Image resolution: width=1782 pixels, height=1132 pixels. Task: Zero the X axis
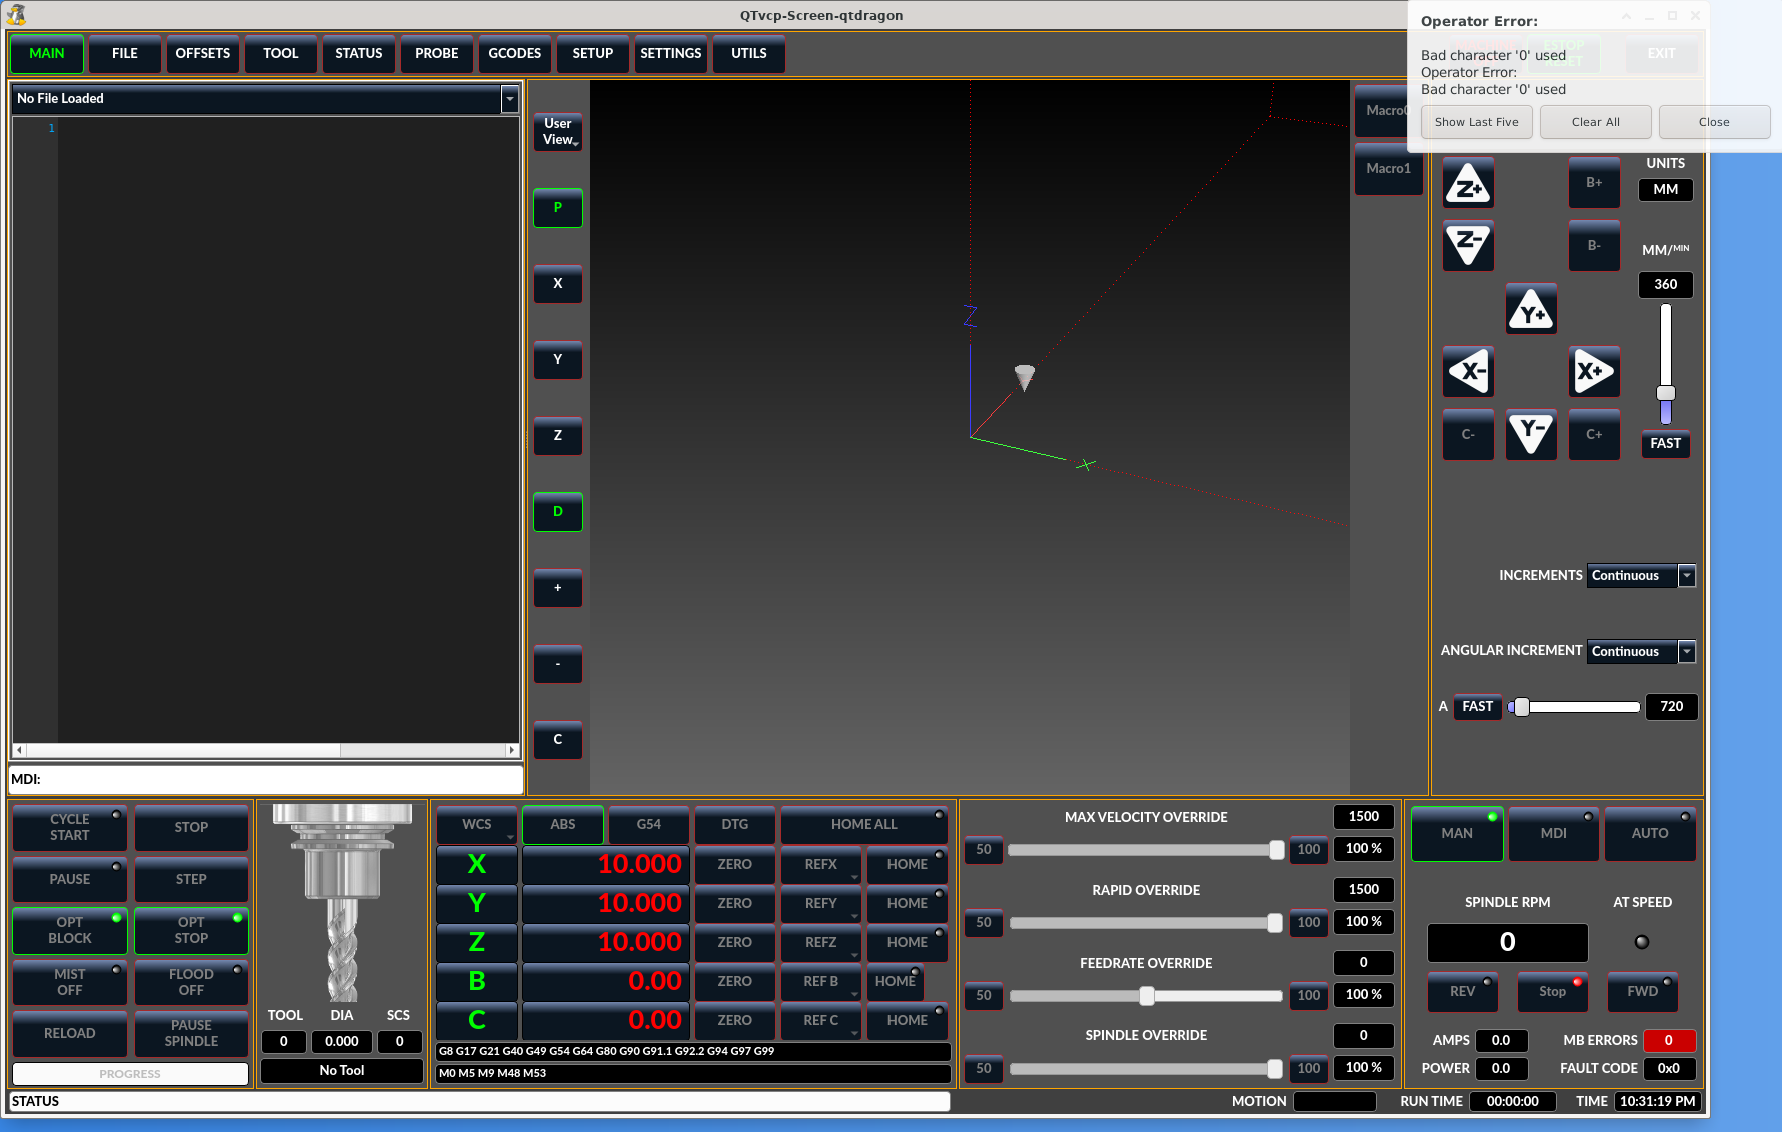click(x=735, y=864)
